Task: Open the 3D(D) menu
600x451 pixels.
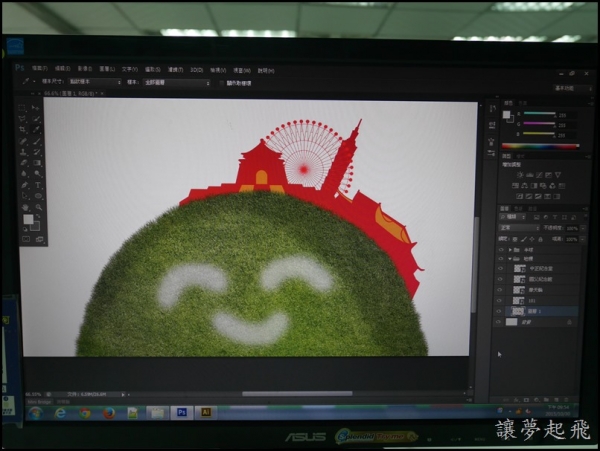Action: pyautogui.click(x=197, y=70)
